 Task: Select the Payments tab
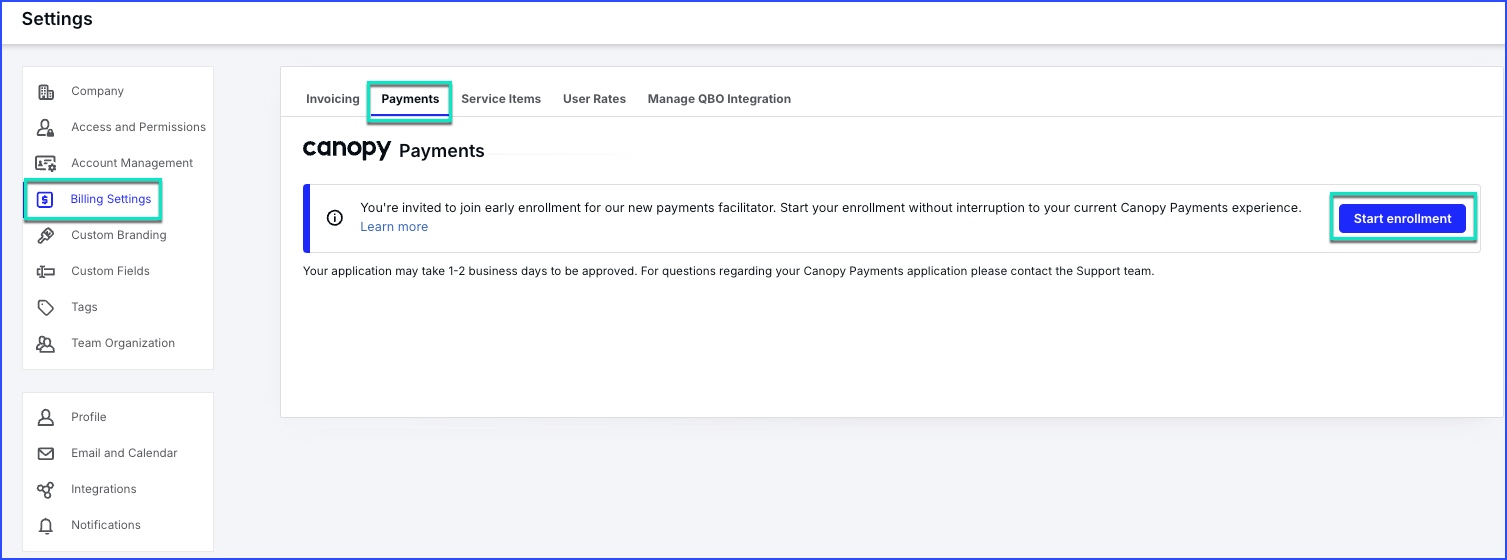410,99
